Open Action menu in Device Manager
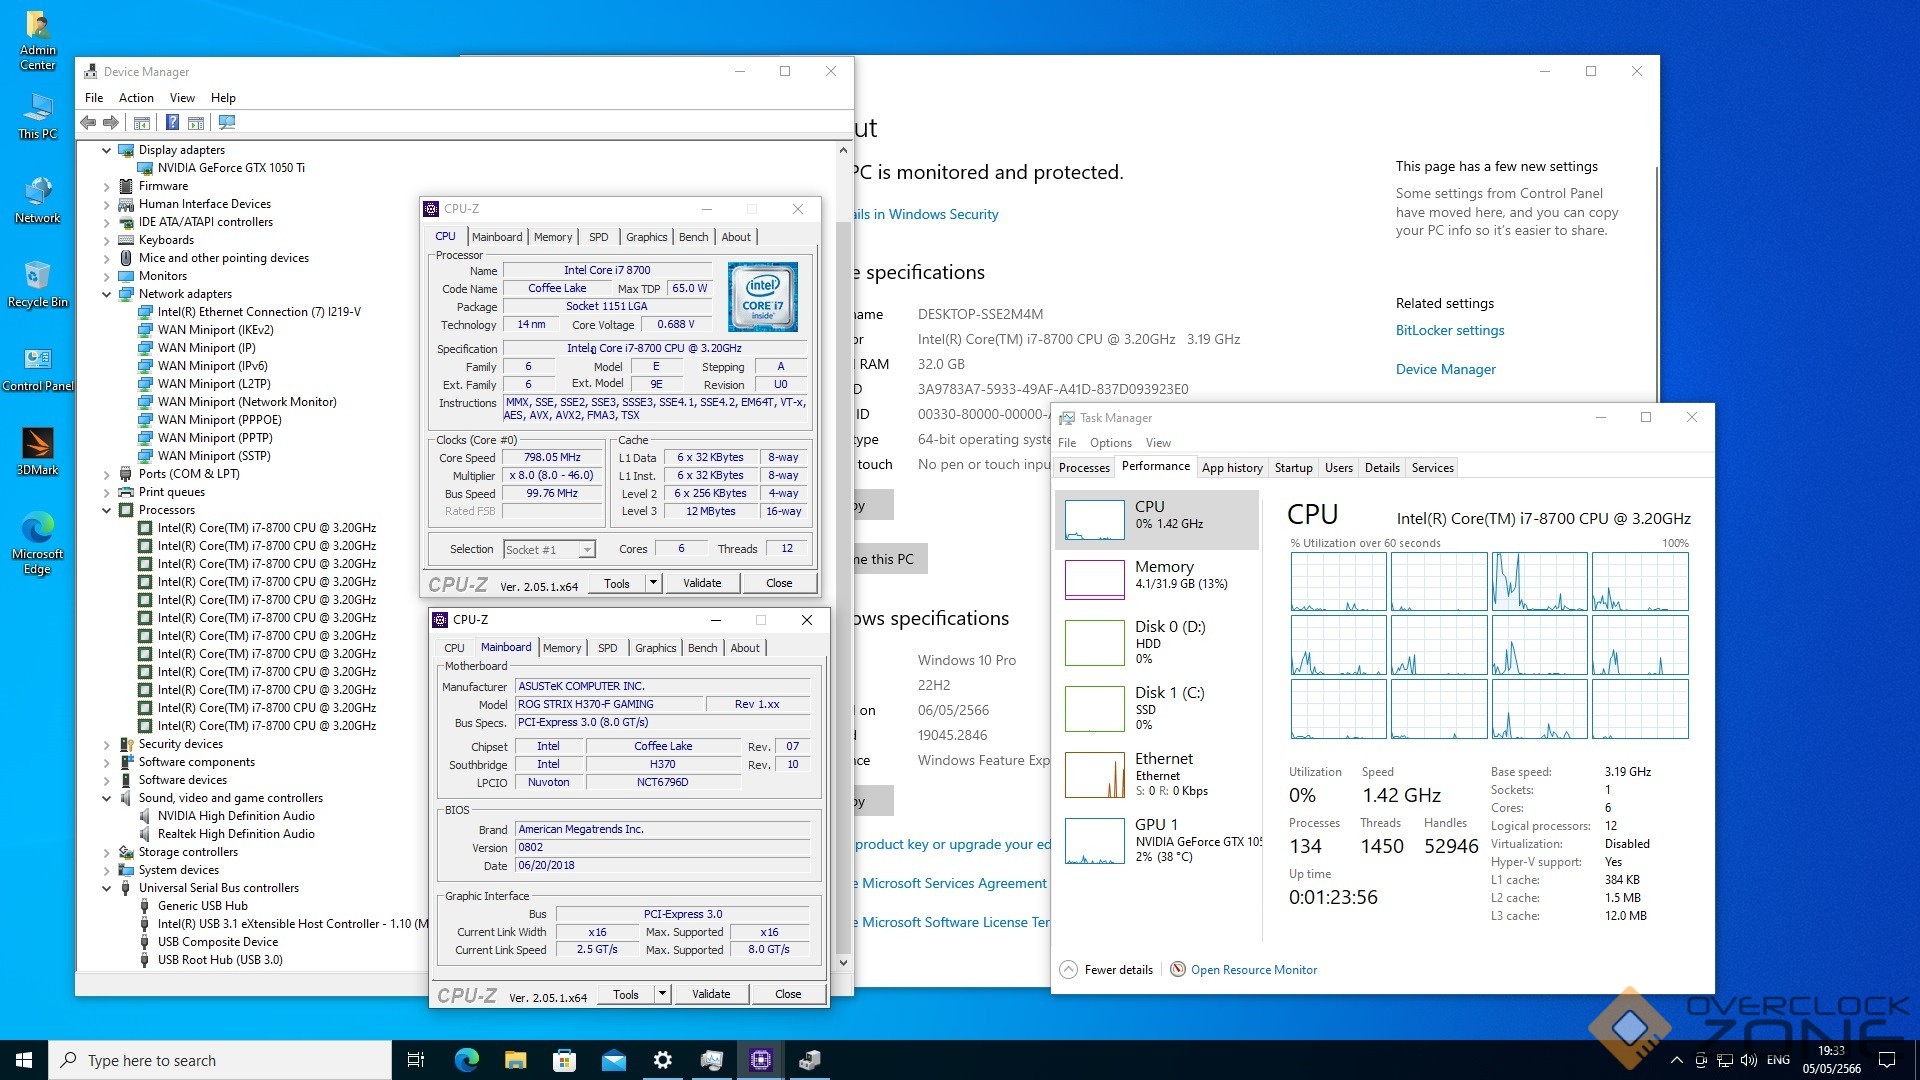Viewport: 1920px width, 1080px height. 136,98
